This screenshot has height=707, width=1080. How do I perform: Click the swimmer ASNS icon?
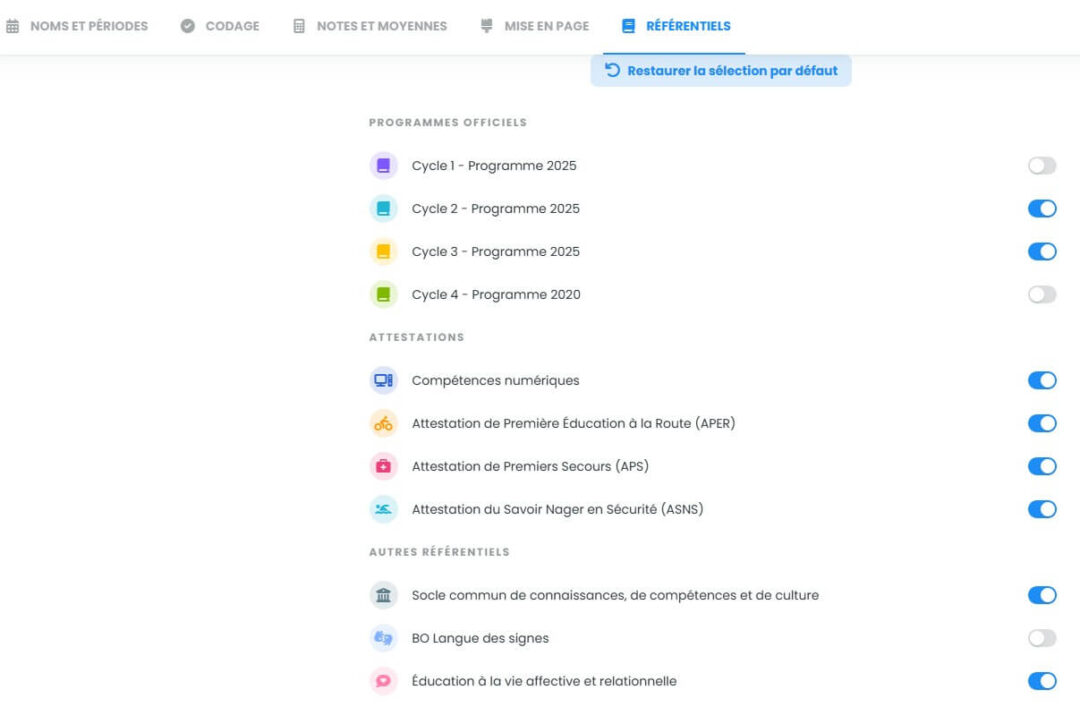coord(383,510)
